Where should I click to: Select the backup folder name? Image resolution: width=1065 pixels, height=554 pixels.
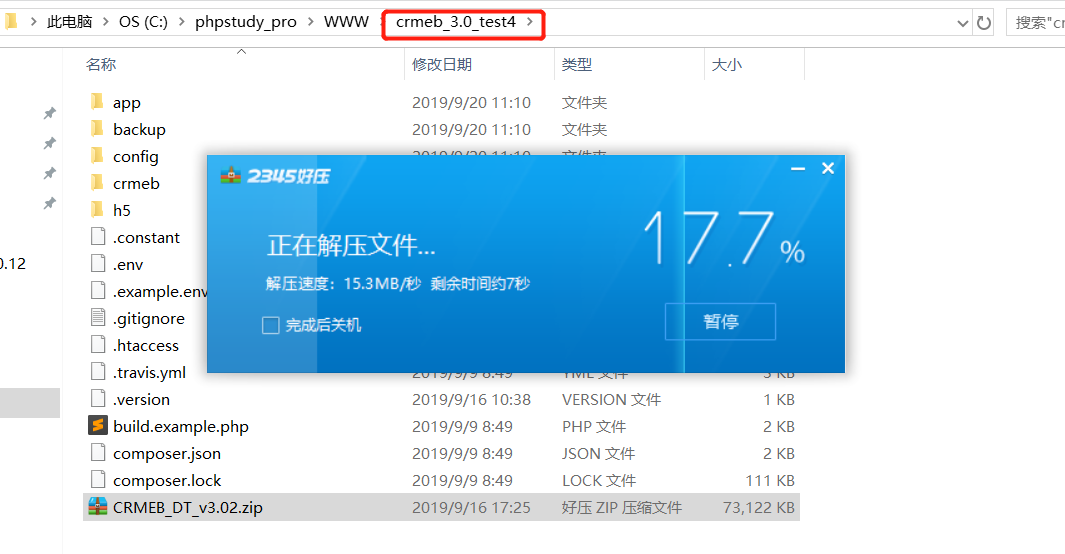click(x=139, y=130)
